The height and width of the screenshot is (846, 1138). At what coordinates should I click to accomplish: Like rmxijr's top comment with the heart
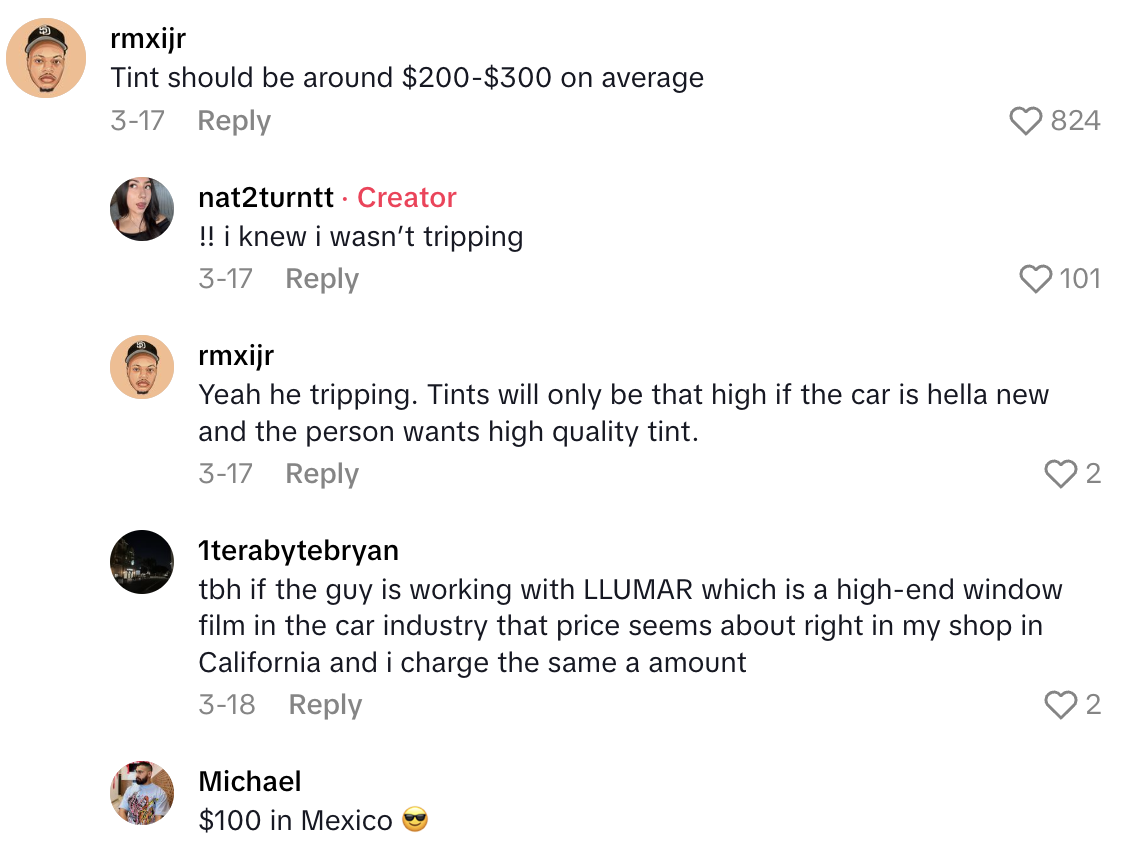[1025, 120]
